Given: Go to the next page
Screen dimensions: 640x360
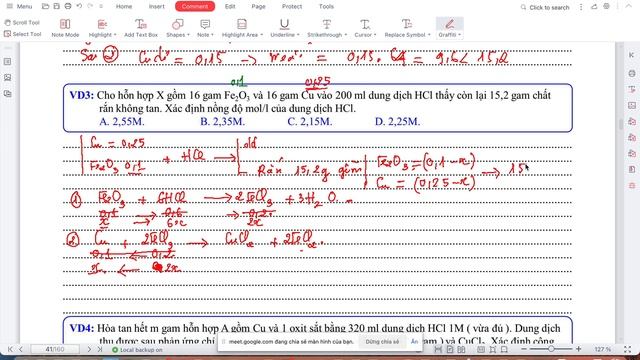Looking at the screenshot, I should click(89, 349).
